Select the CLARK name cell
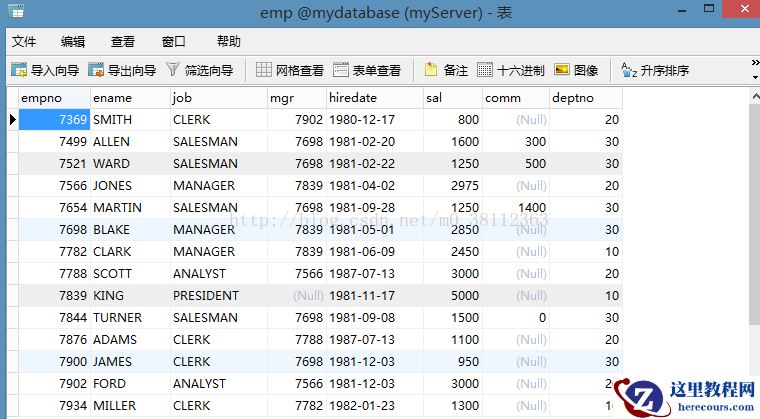760x419 pixels. [130, 252]
